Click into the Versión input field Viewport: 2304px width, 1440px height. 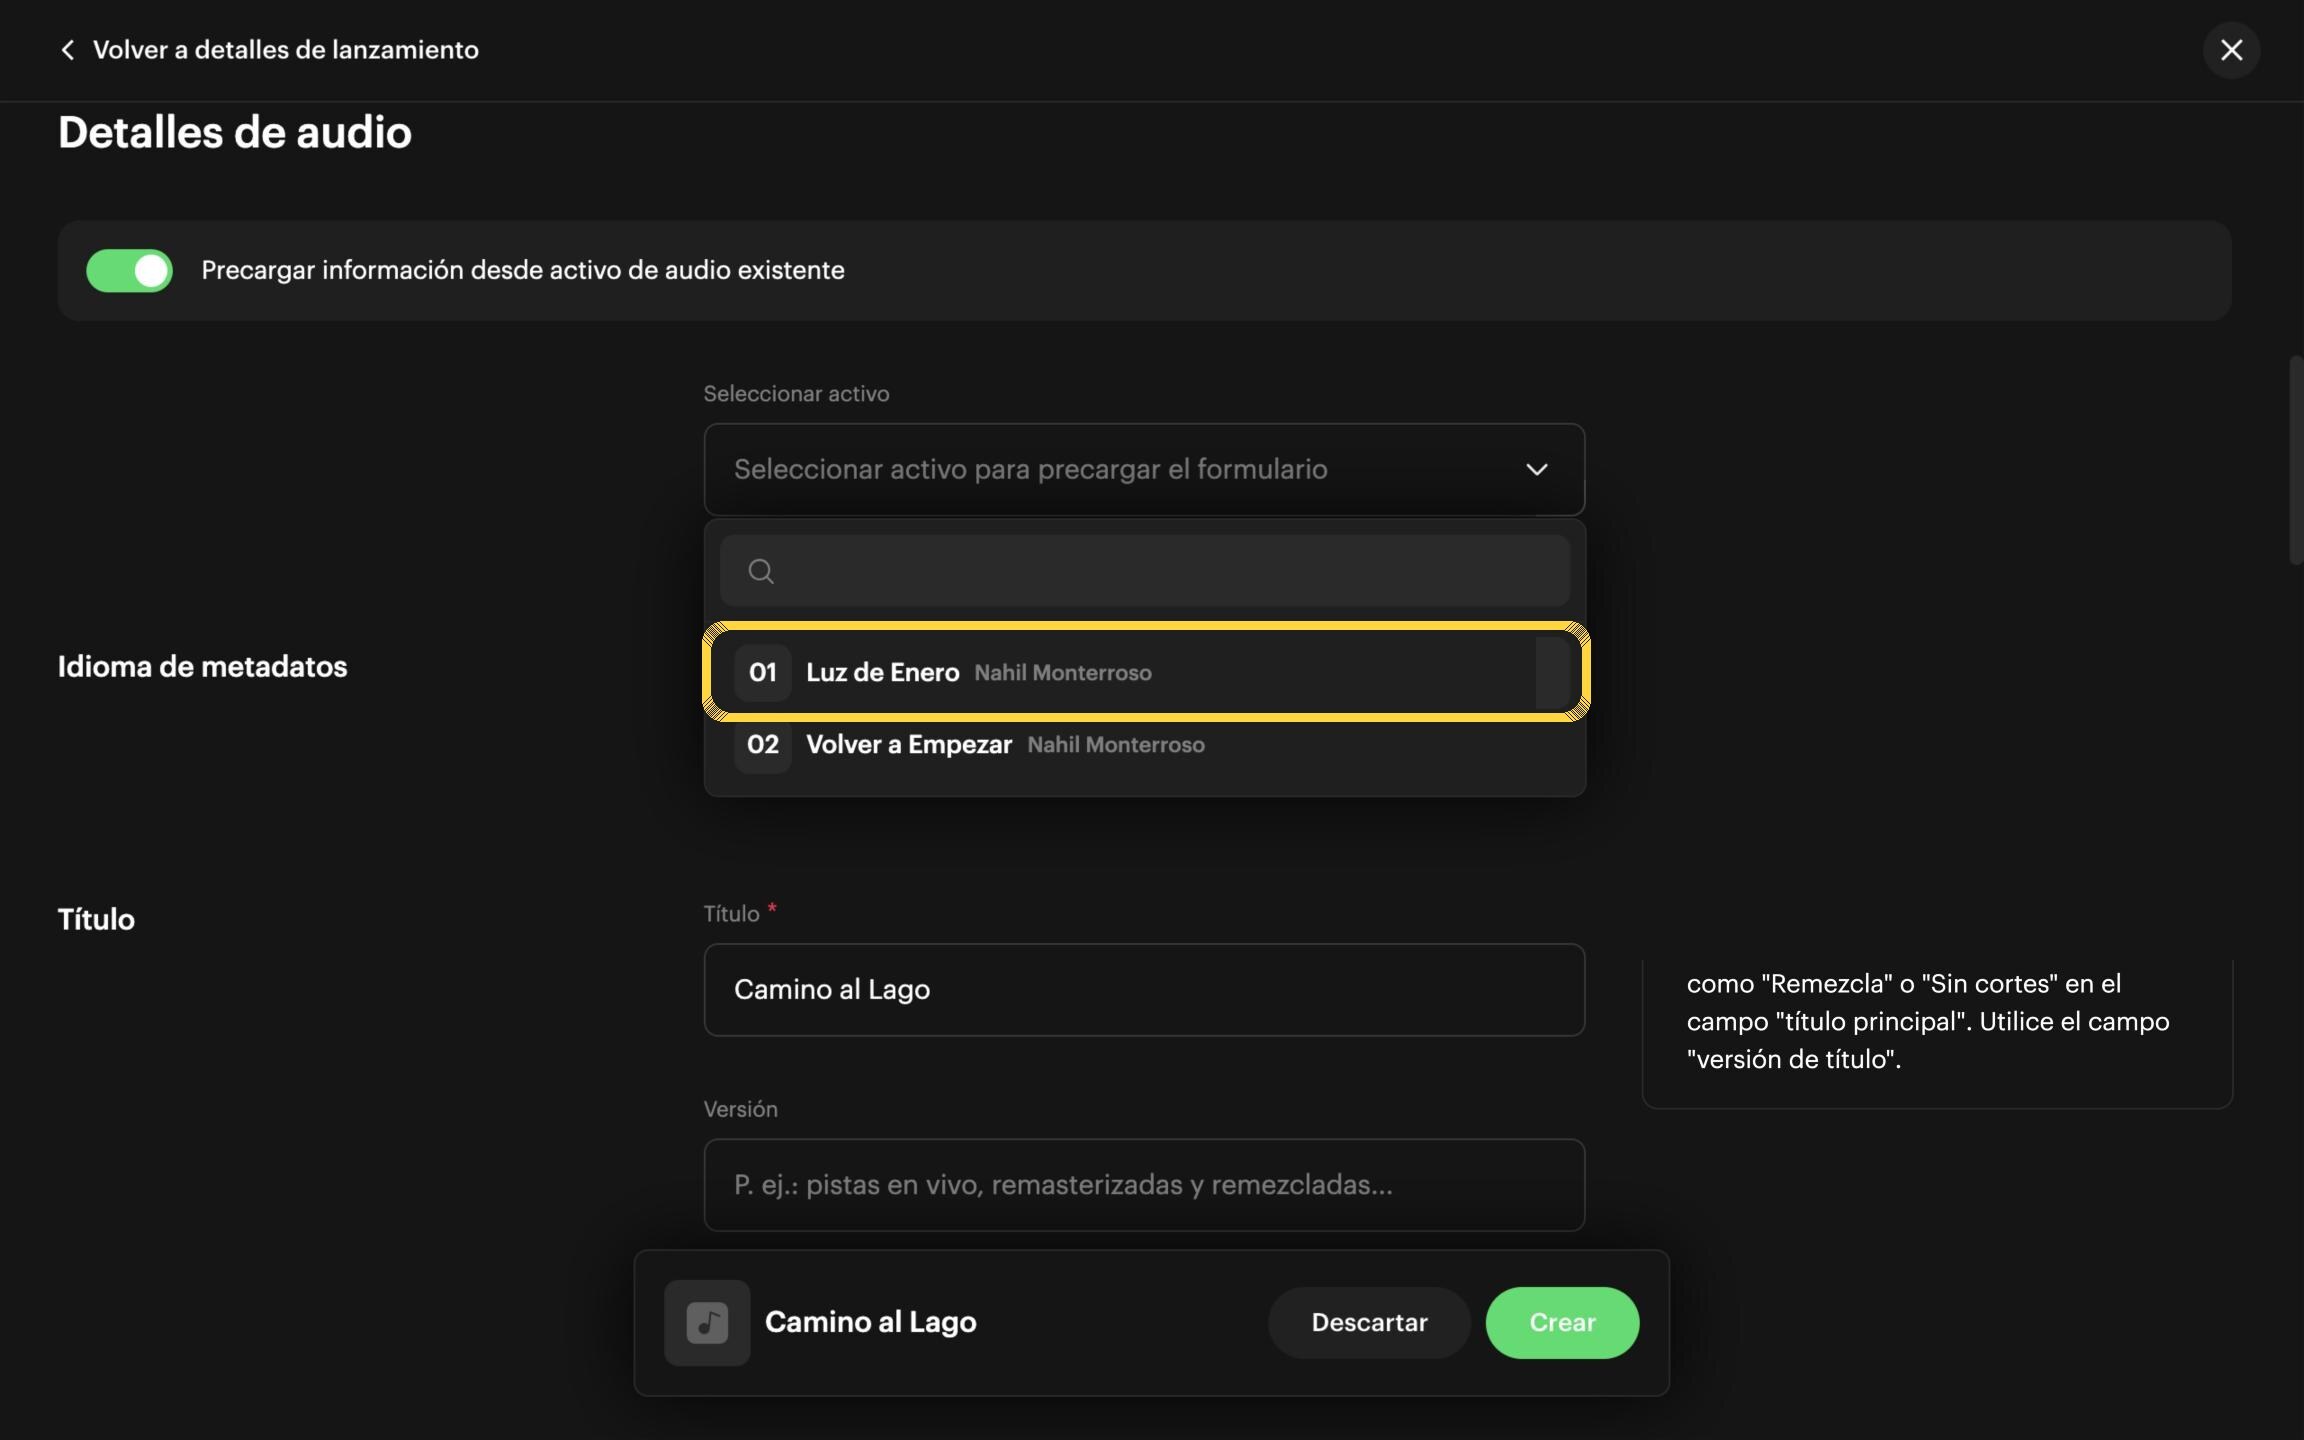point(1144,1185)
